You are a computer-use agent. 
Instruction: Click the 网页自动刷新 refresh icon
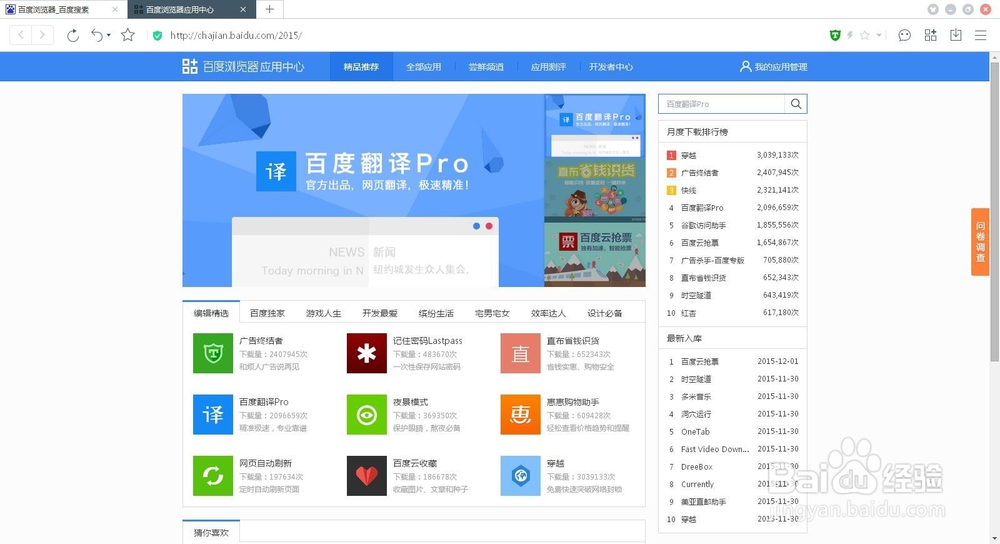[213, 475]
